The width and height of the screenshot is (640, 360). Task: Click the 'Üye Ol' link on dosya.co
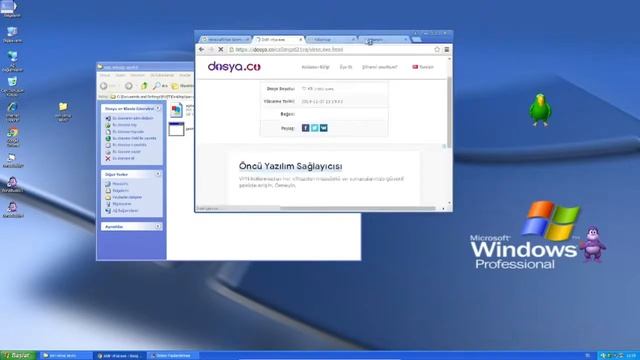[x=346, y=67]
